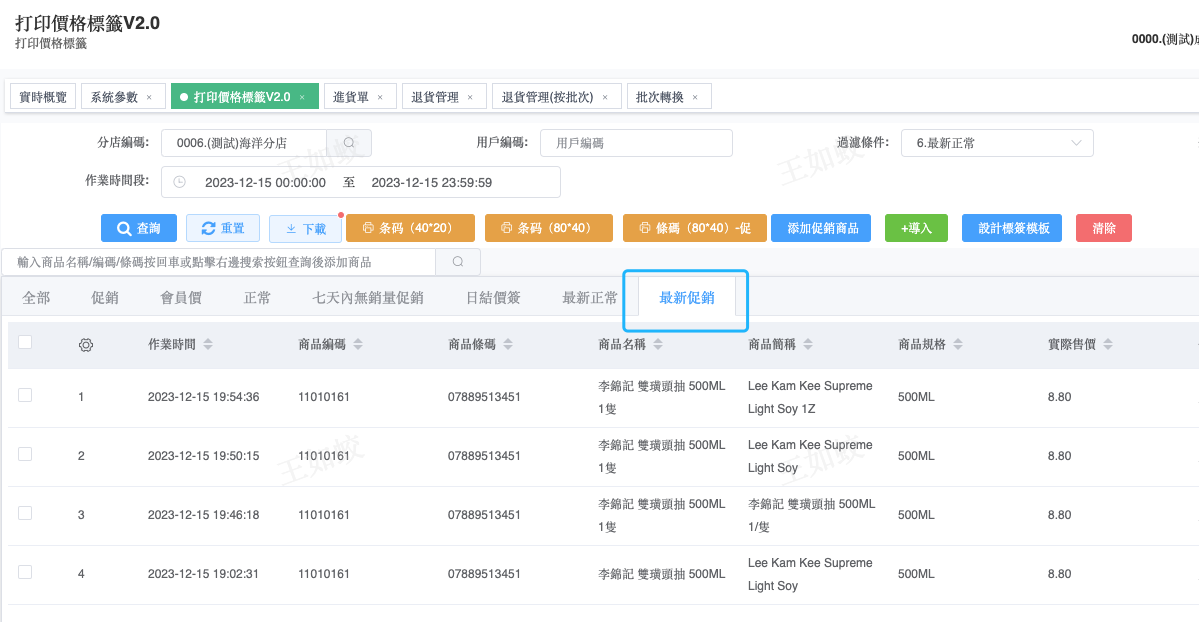Print barcode with 條码 (40*20) button
This screenshot has width=1199, height=622.
(410, 229)
